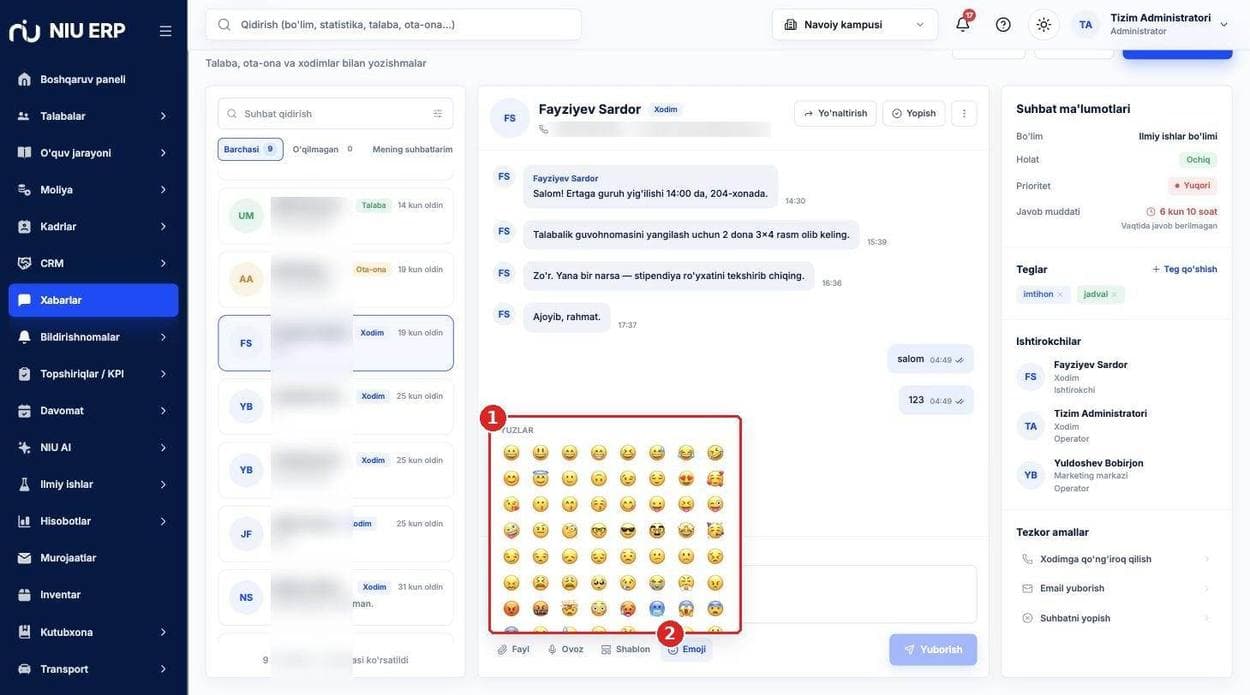Open Xabarlar in the sidebar
The height and width of the screenshot is (695, 1250).
tap(93, 300)
